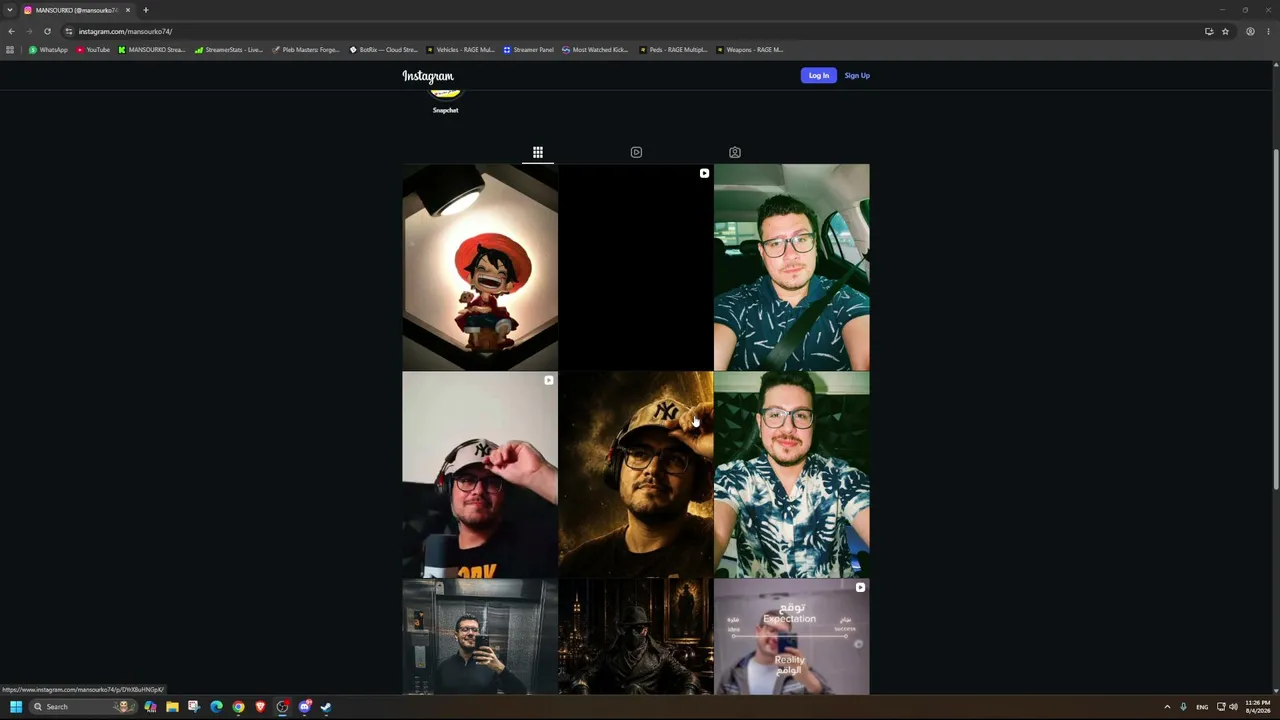This screenshot has width=1280, height=720.
Task: Open Steam from the taskbar
Action: (x=326, y=707)
